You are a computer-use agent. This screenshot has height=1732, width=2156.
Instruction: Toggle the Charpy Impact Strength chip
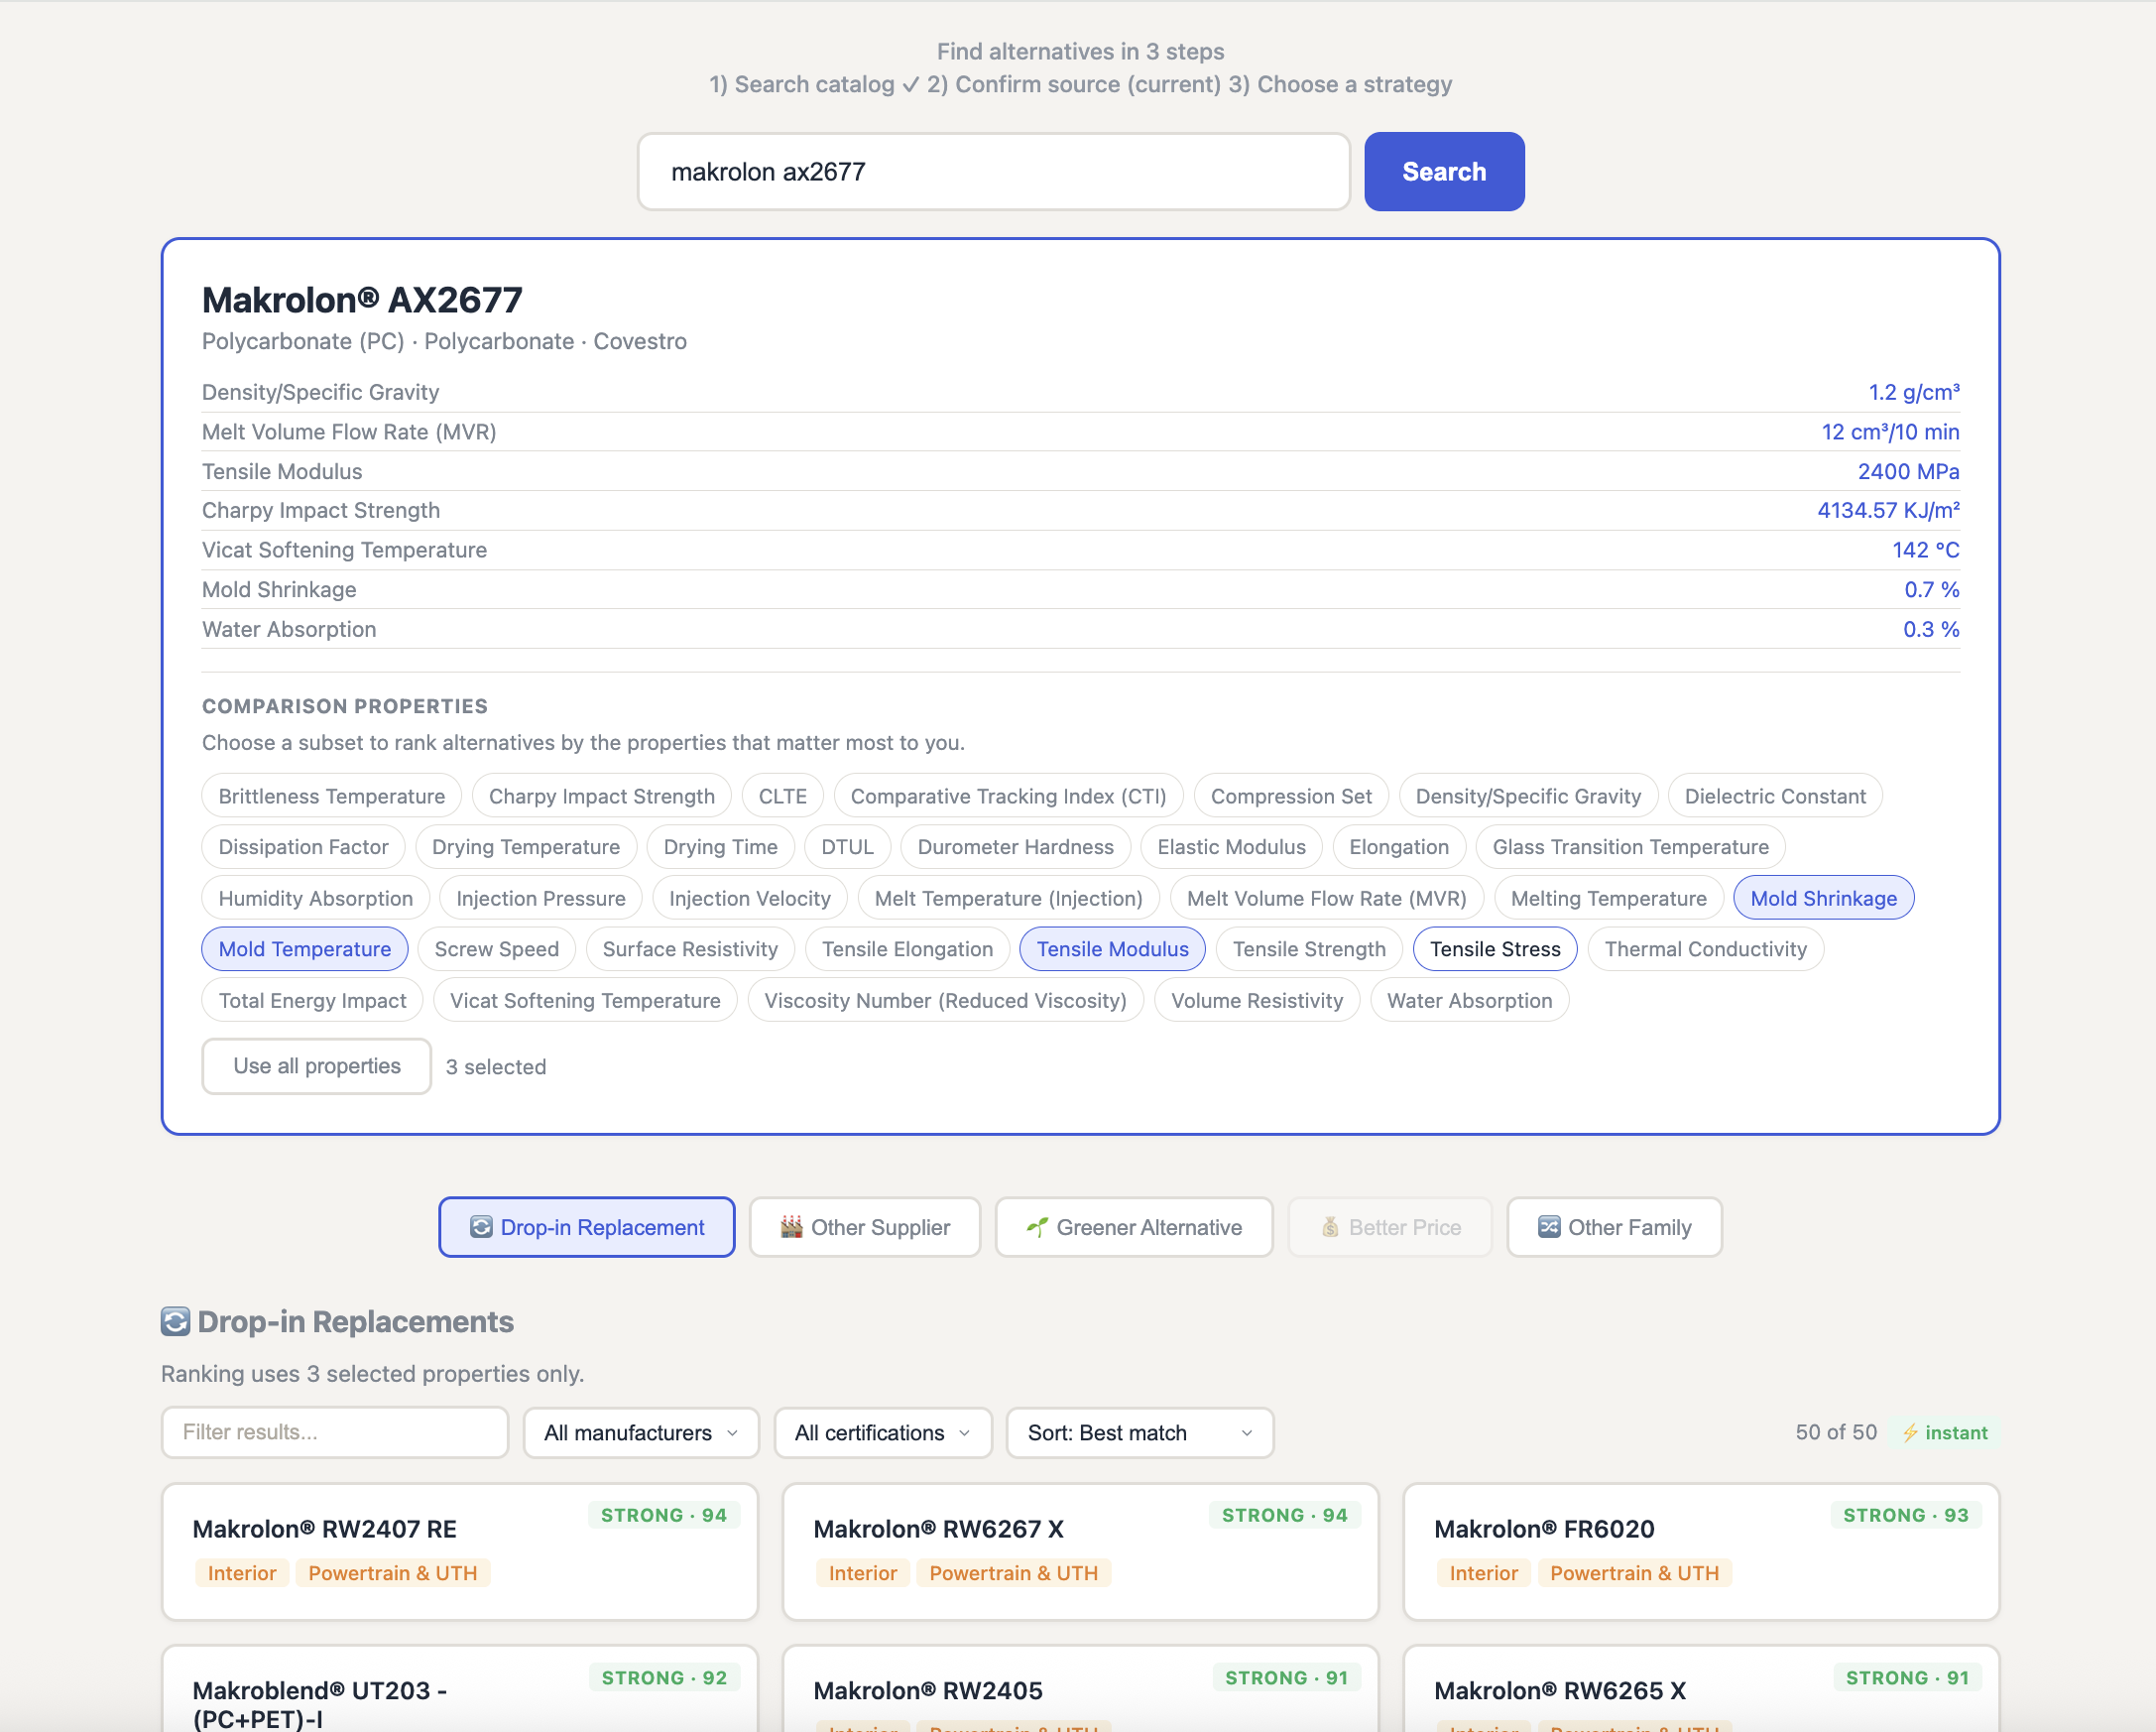click(601, 796)
